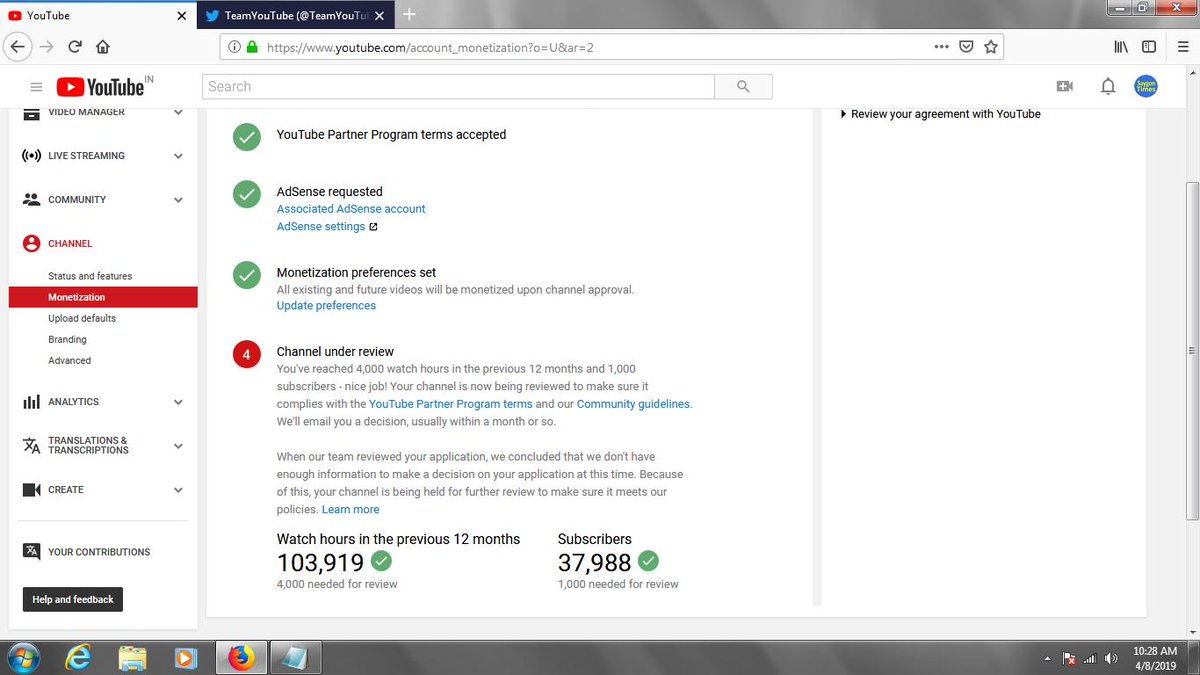
Task: Go forward with the browser forward arrow
Action: click(47, 46)
